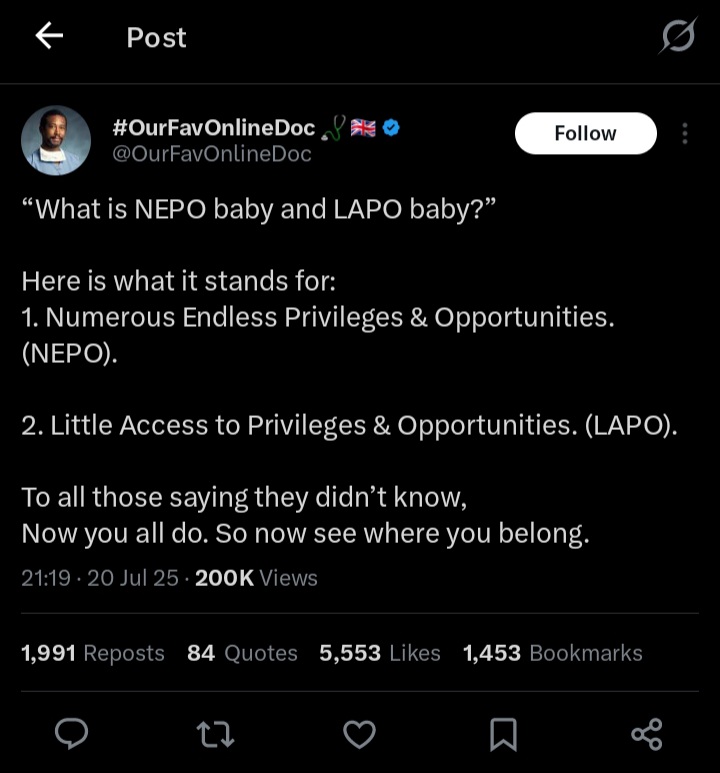Open the @OurFavOnlineDoc handle
720x773 pixels.
212,154
